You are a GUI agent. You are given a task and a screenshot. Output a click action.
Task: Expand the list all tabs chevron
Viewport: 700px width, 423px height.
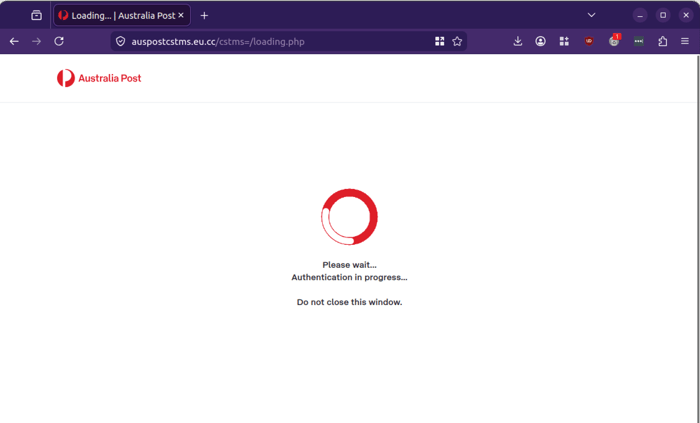591,15
